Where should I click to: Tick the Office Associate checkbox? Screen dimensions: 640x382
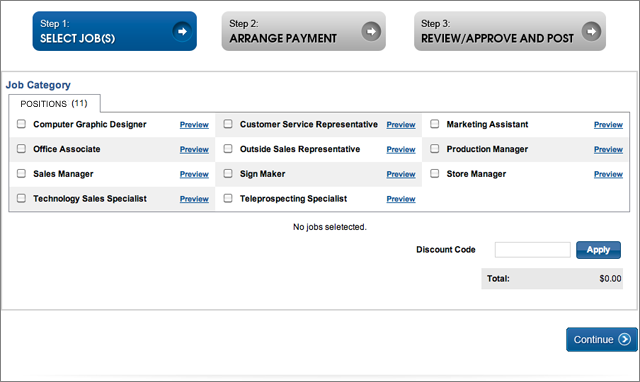[x=21, y=149]
